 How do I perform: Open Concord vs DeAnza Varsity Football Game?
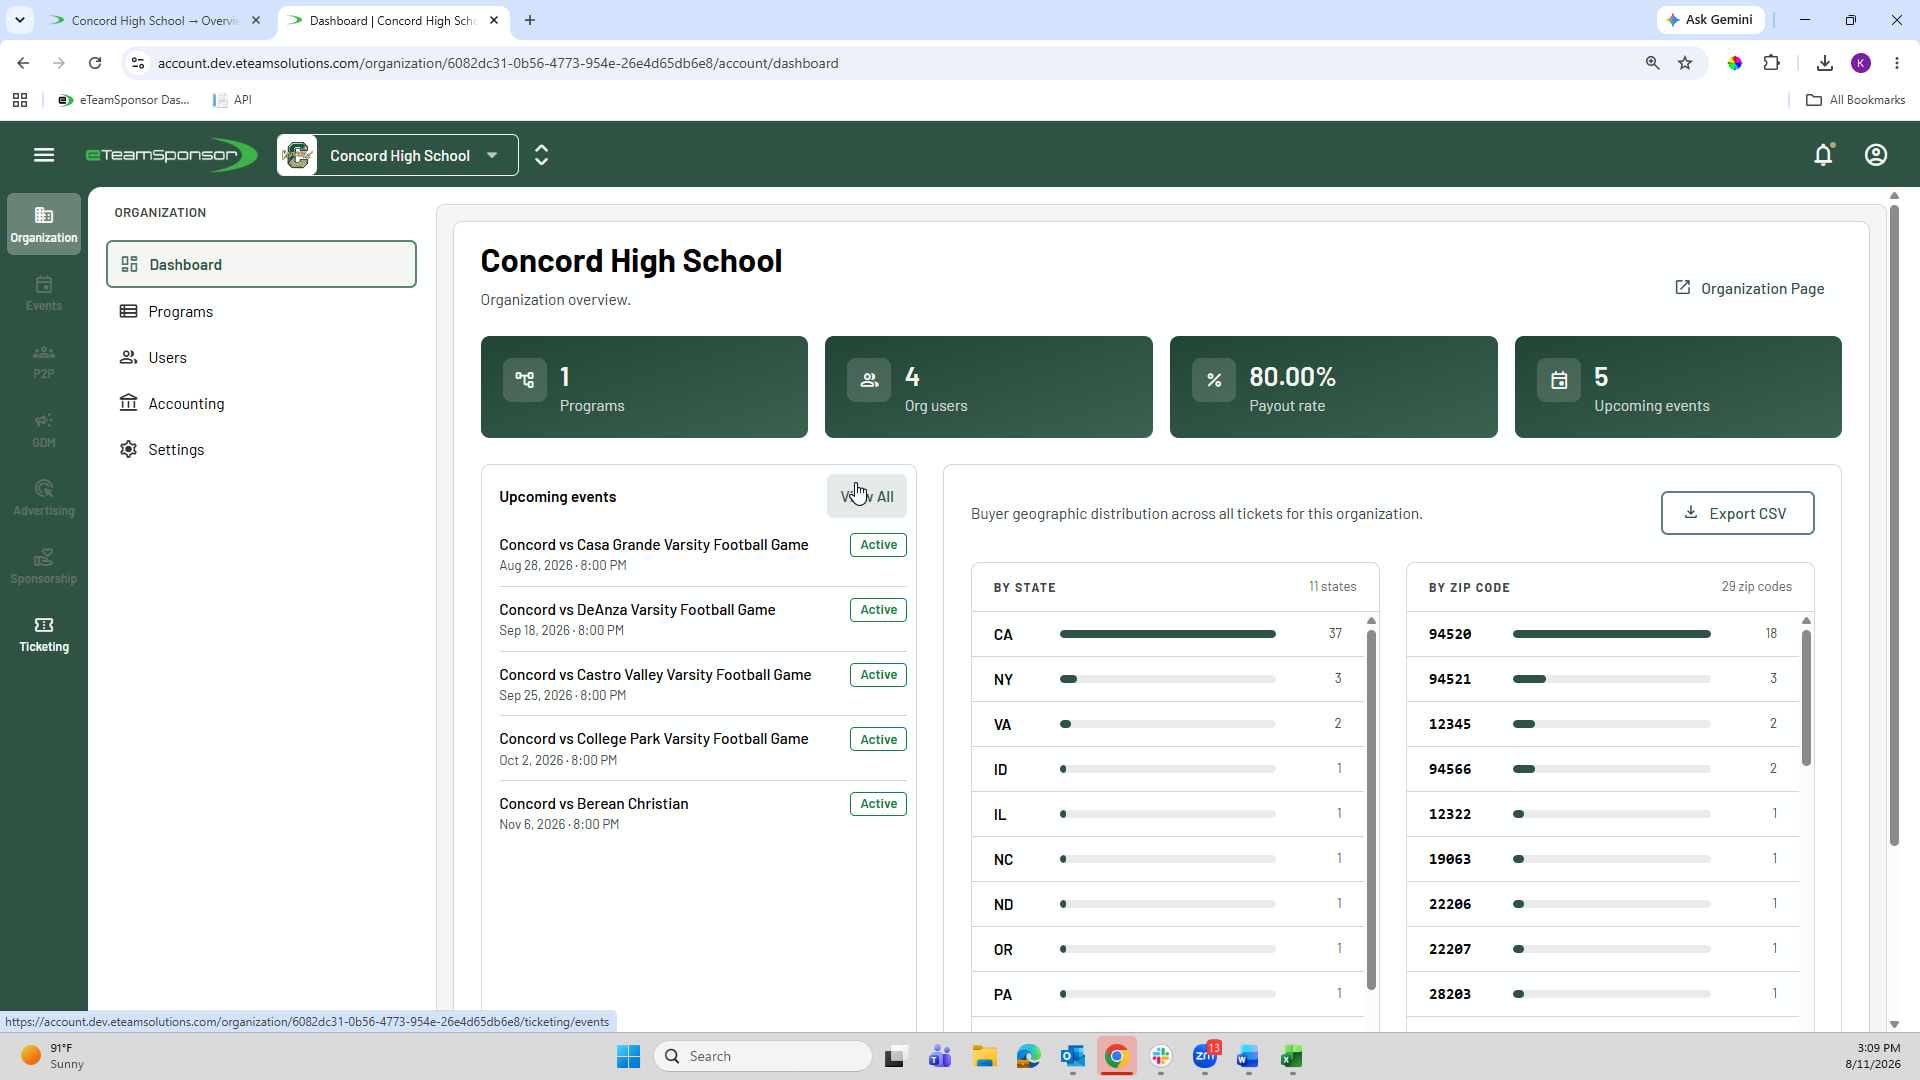(x=637, y=610)
